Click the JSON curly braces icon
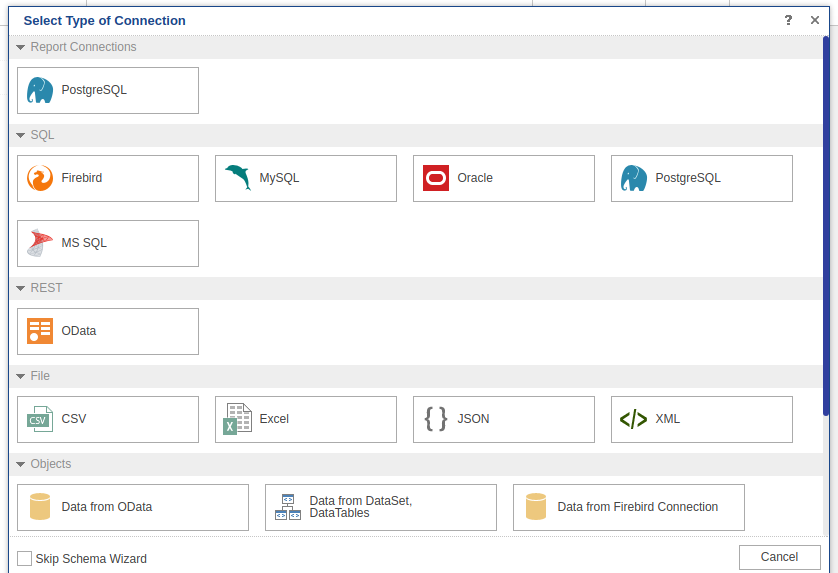 pyautogui.click(x=436, y=419)
